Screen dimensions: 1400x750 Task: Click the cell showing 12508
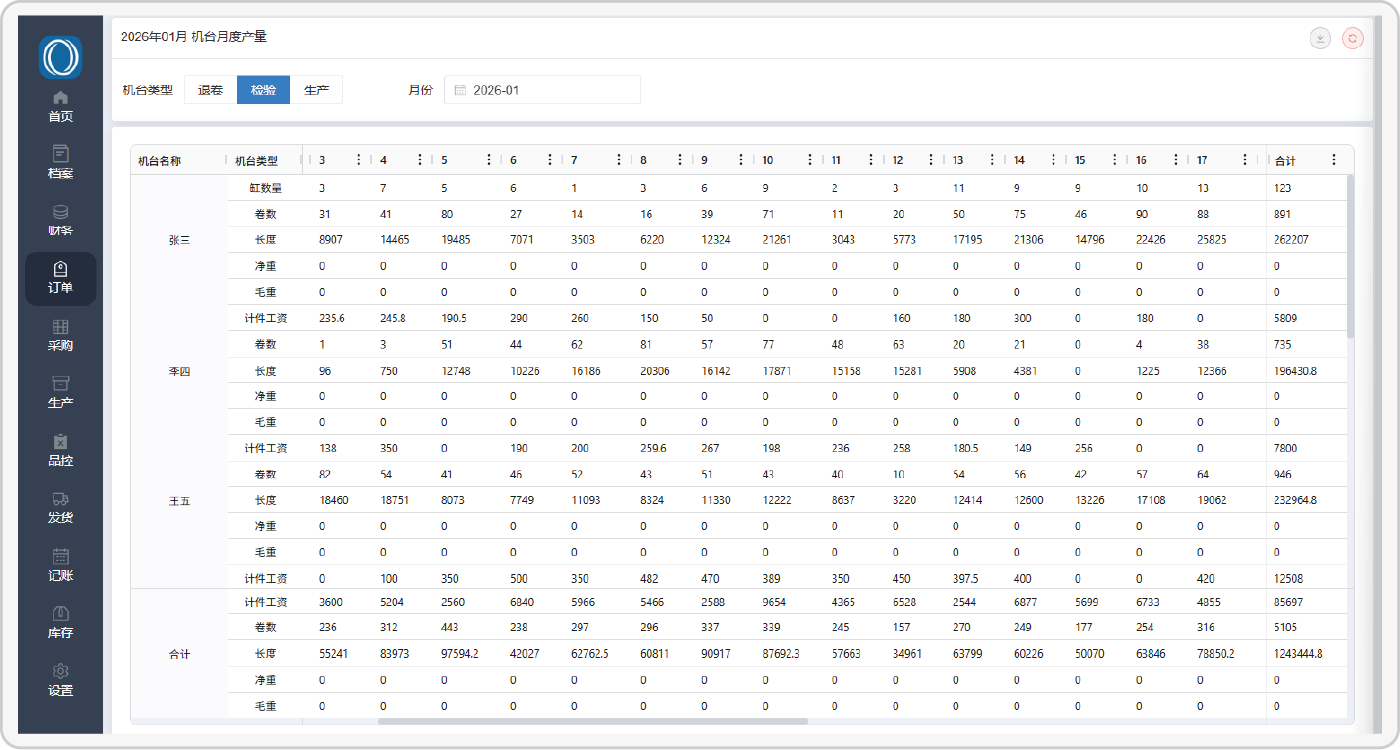tap(1288, 578)
